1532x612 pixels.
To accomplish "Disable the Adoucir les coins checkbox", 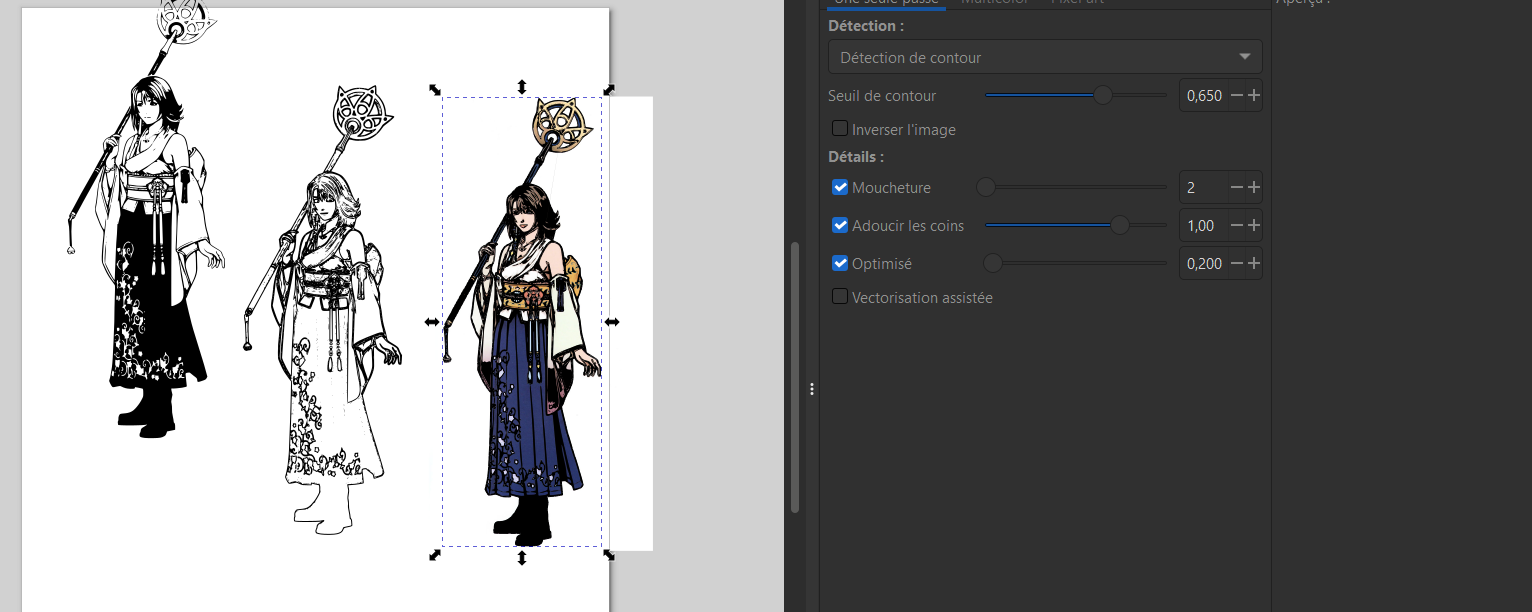I will pyautogui.click(x=840, y=226).
